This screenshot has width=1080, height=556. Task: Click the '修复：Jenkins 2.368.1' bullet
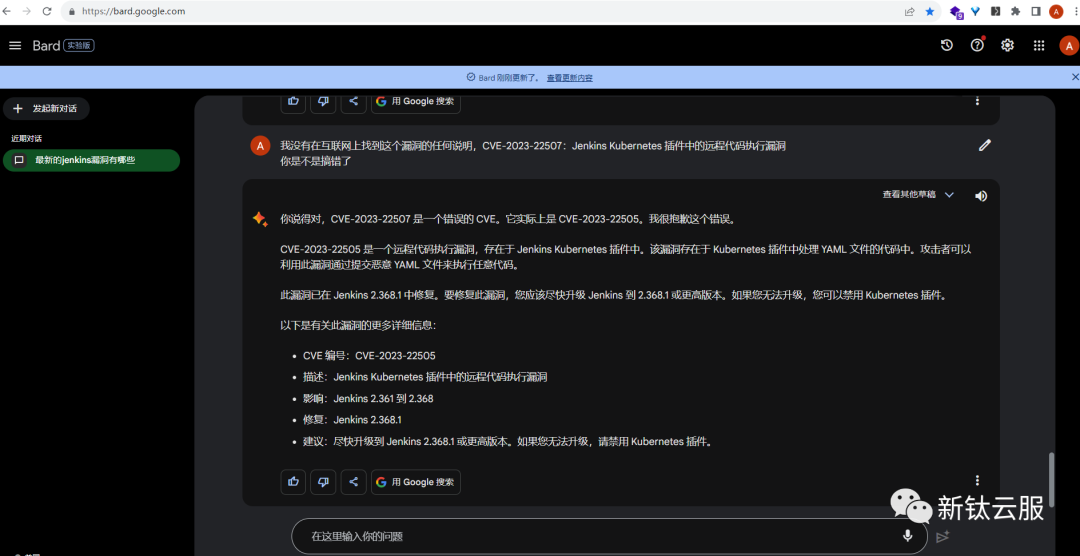pos(353,420)
